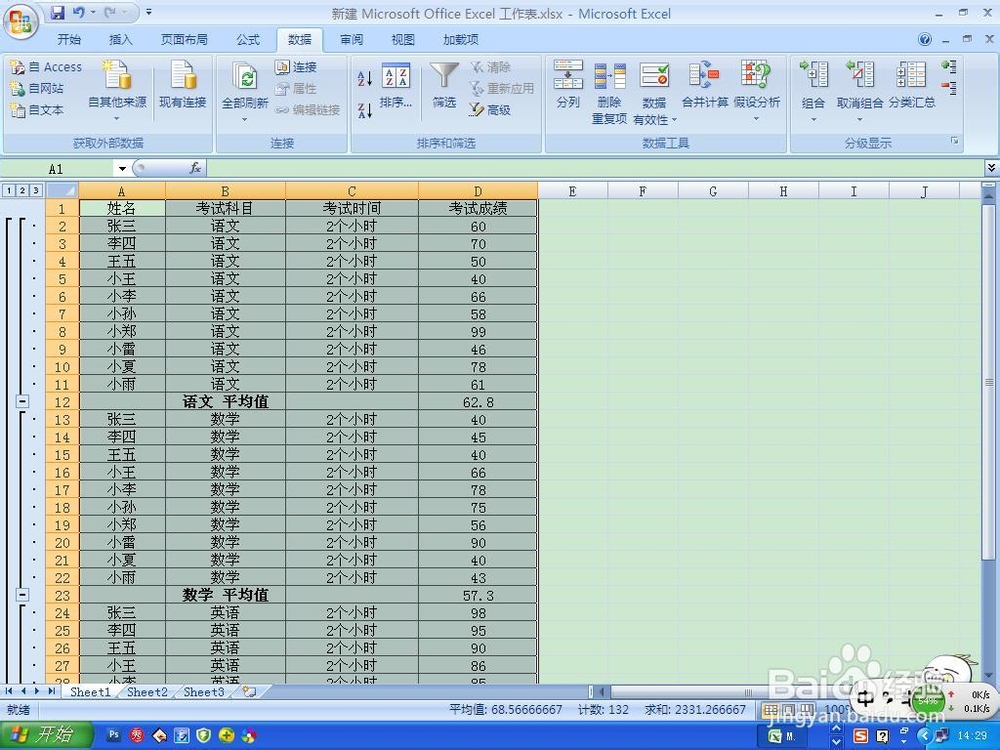This screenshot has height=750, width=1000.
Task: Switch to Sheet2
Action: (147, 692)
